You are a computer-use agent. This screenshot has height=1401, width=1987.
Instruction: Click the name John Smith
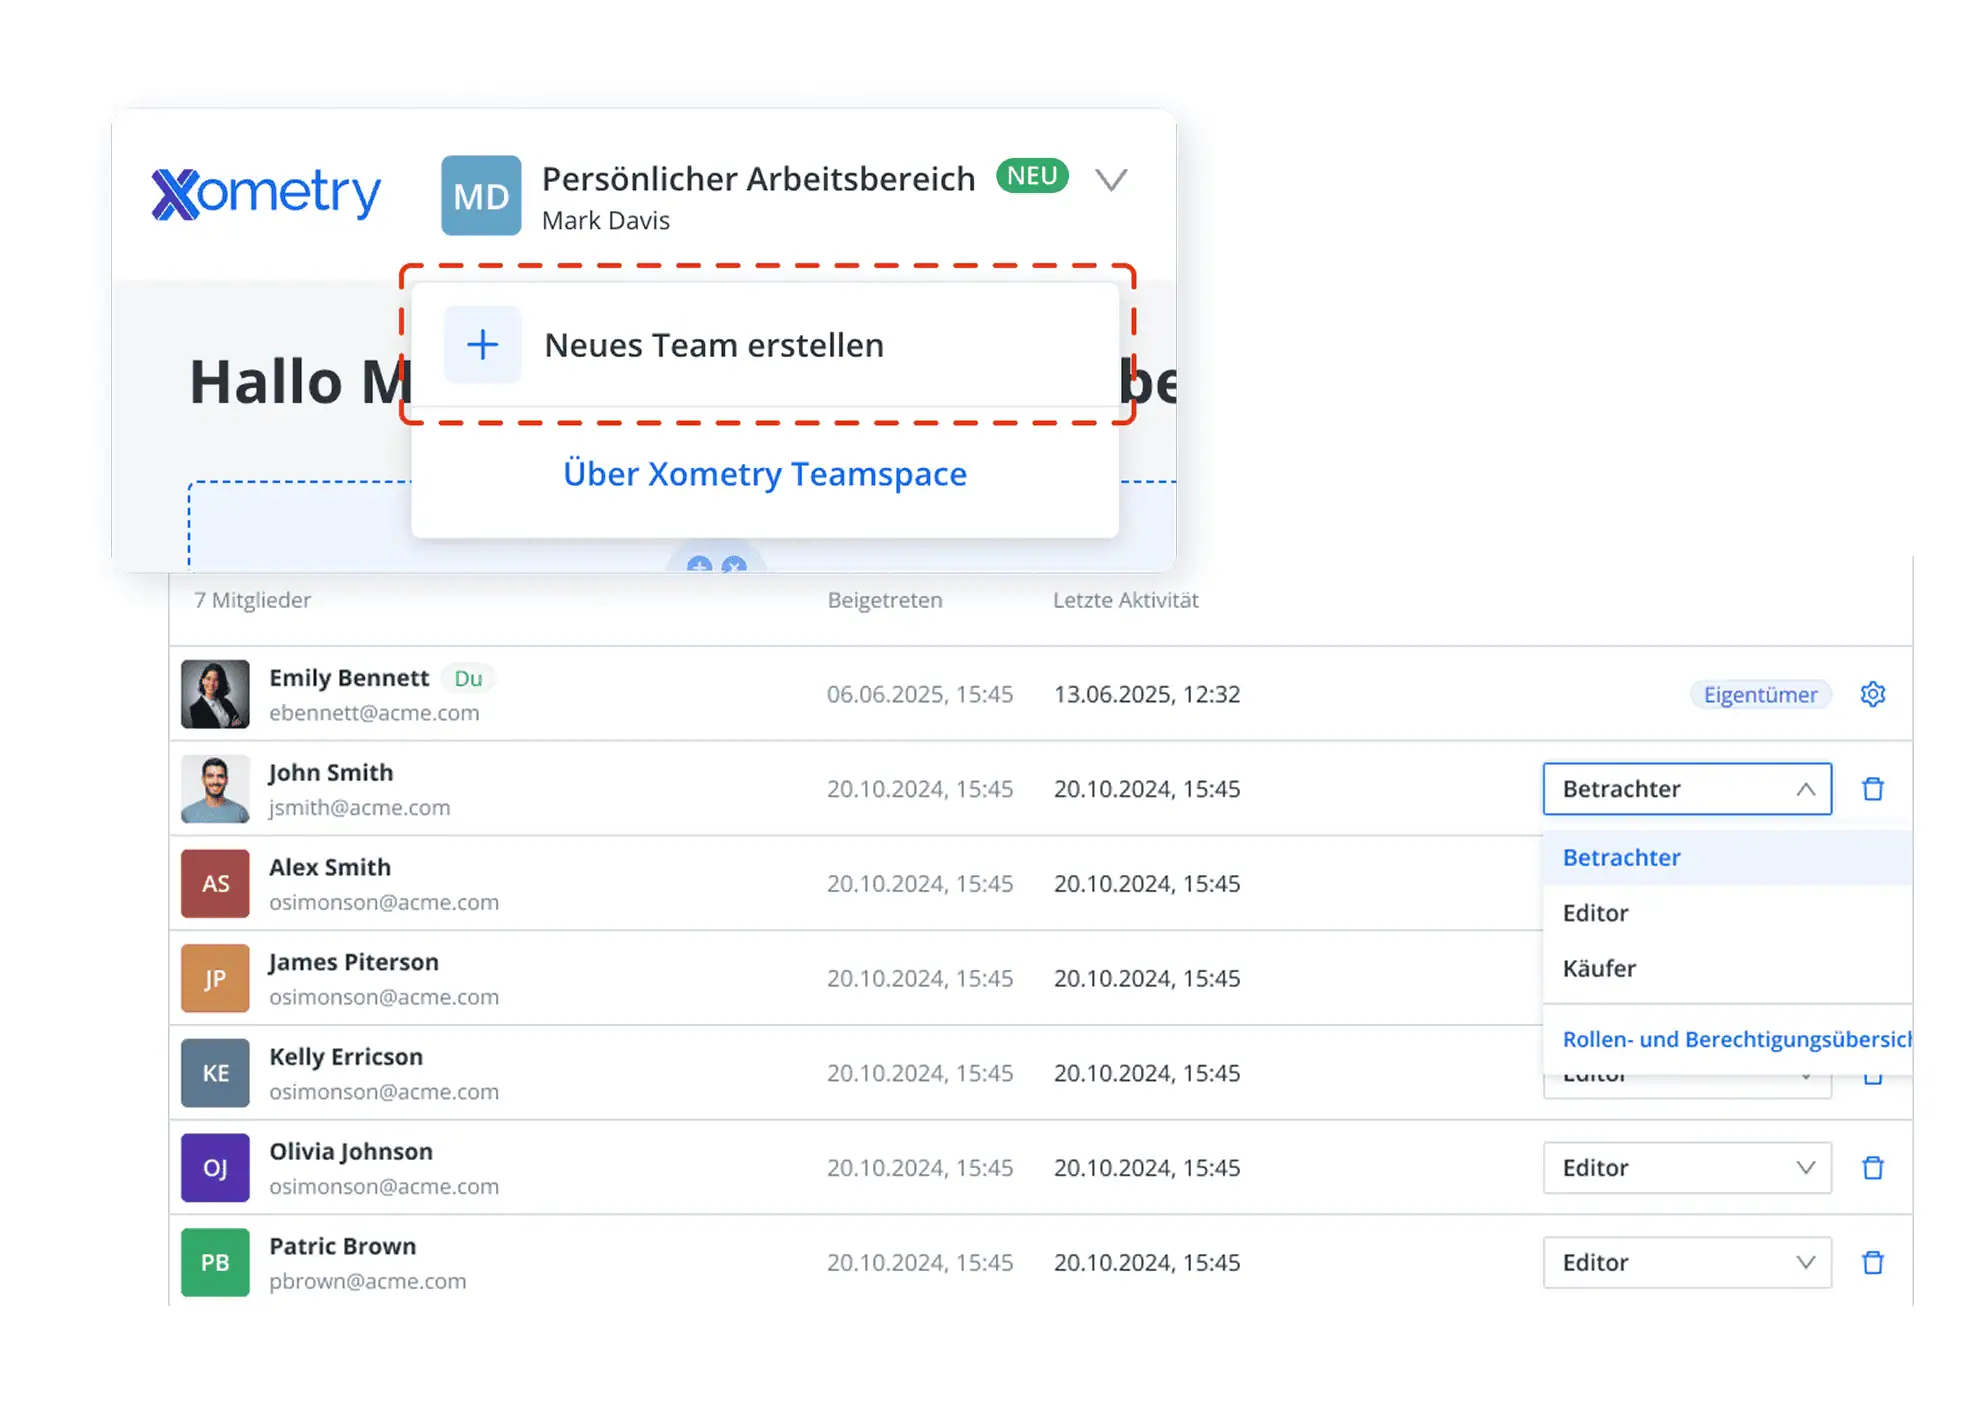click(x=331, y=773)
